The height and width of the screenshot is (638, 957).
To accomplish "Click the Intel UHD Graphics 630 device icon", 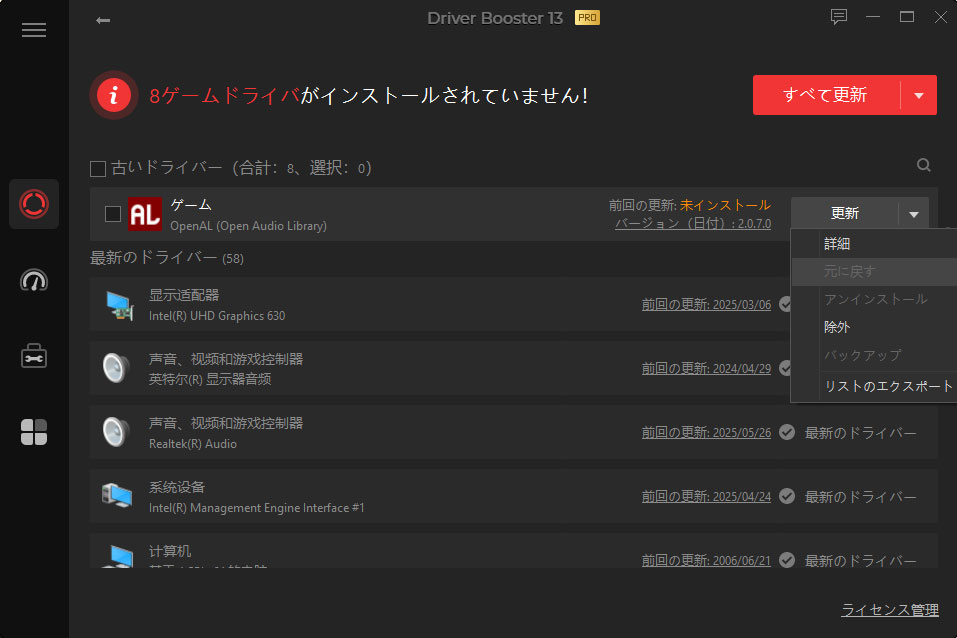I will click(119, 305).
